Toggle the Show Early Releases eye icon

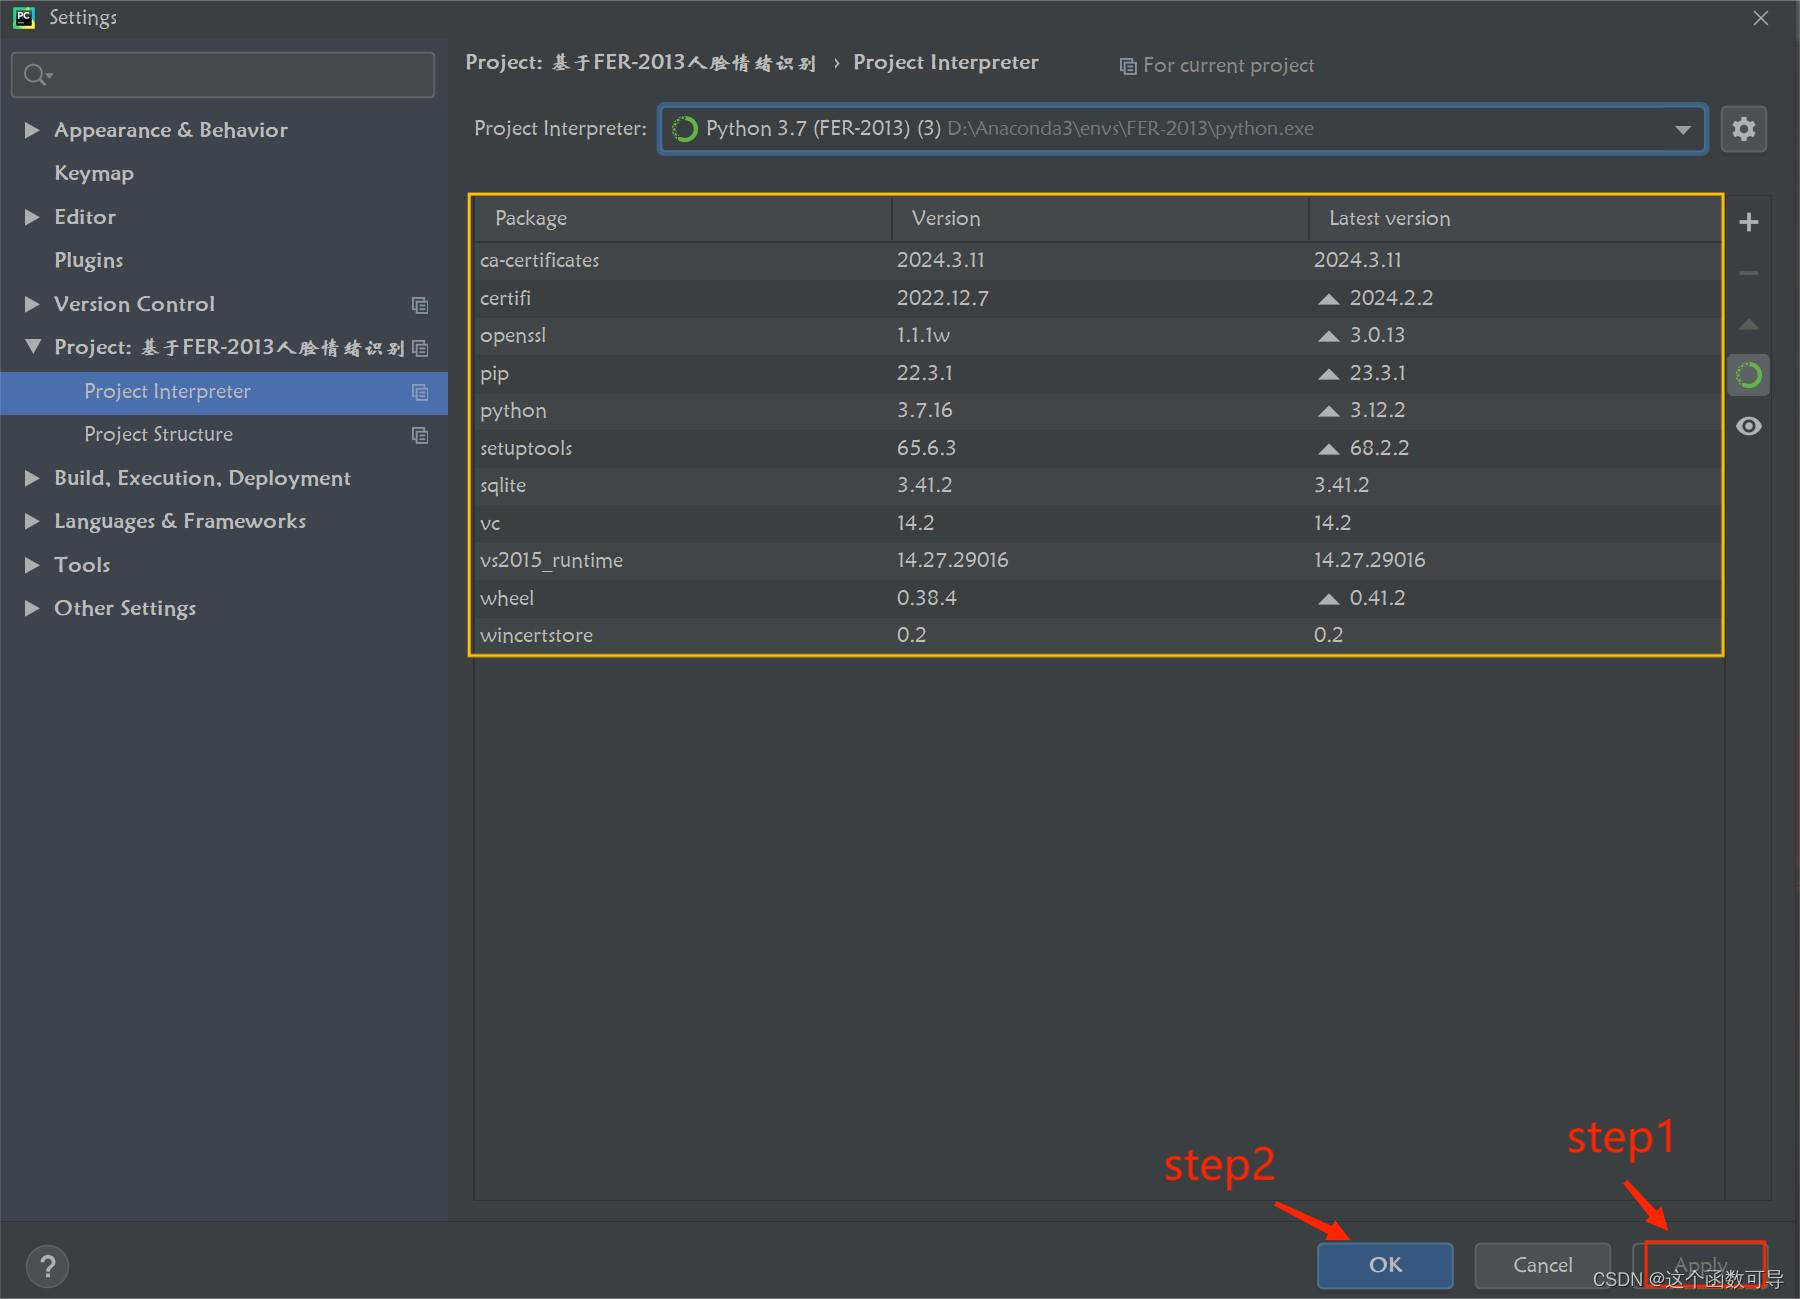coord(1747,426)
